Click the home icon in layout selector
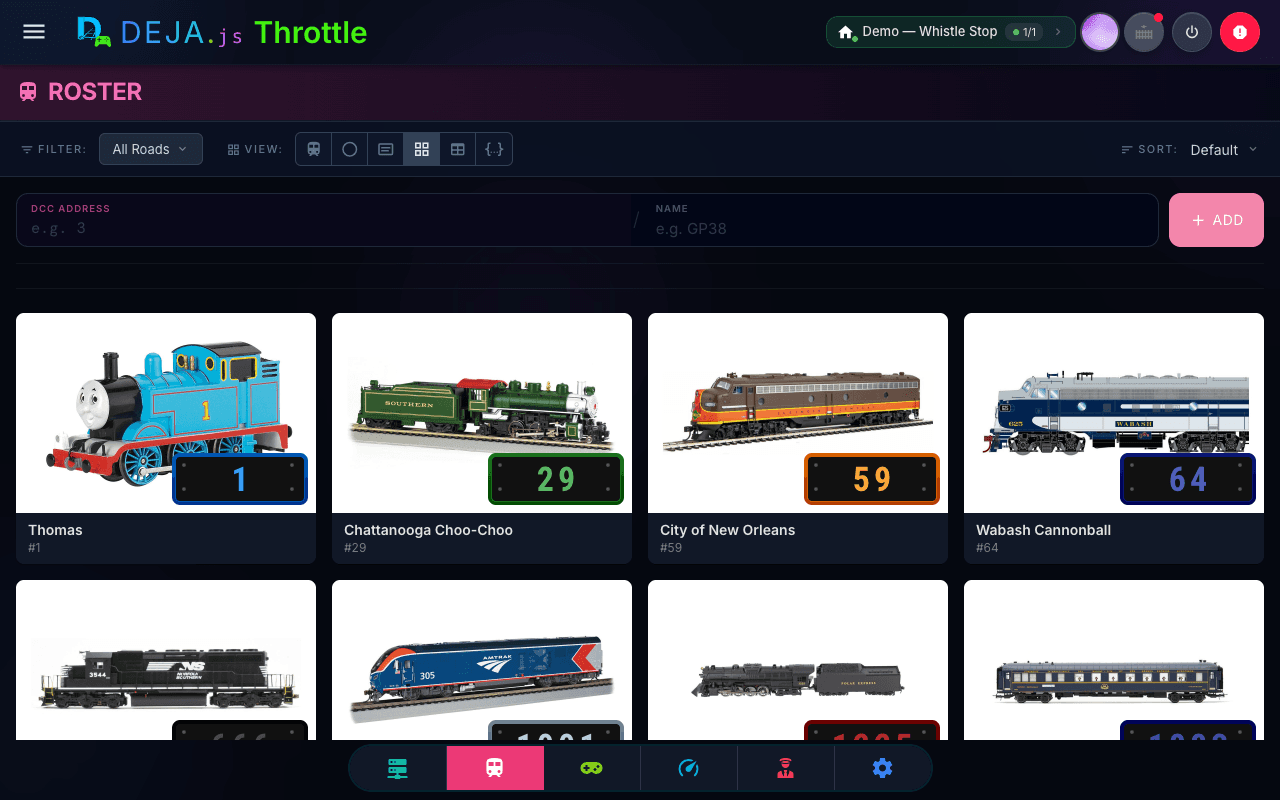Viewport: 1280px width, 800px height. coord(846,32)
